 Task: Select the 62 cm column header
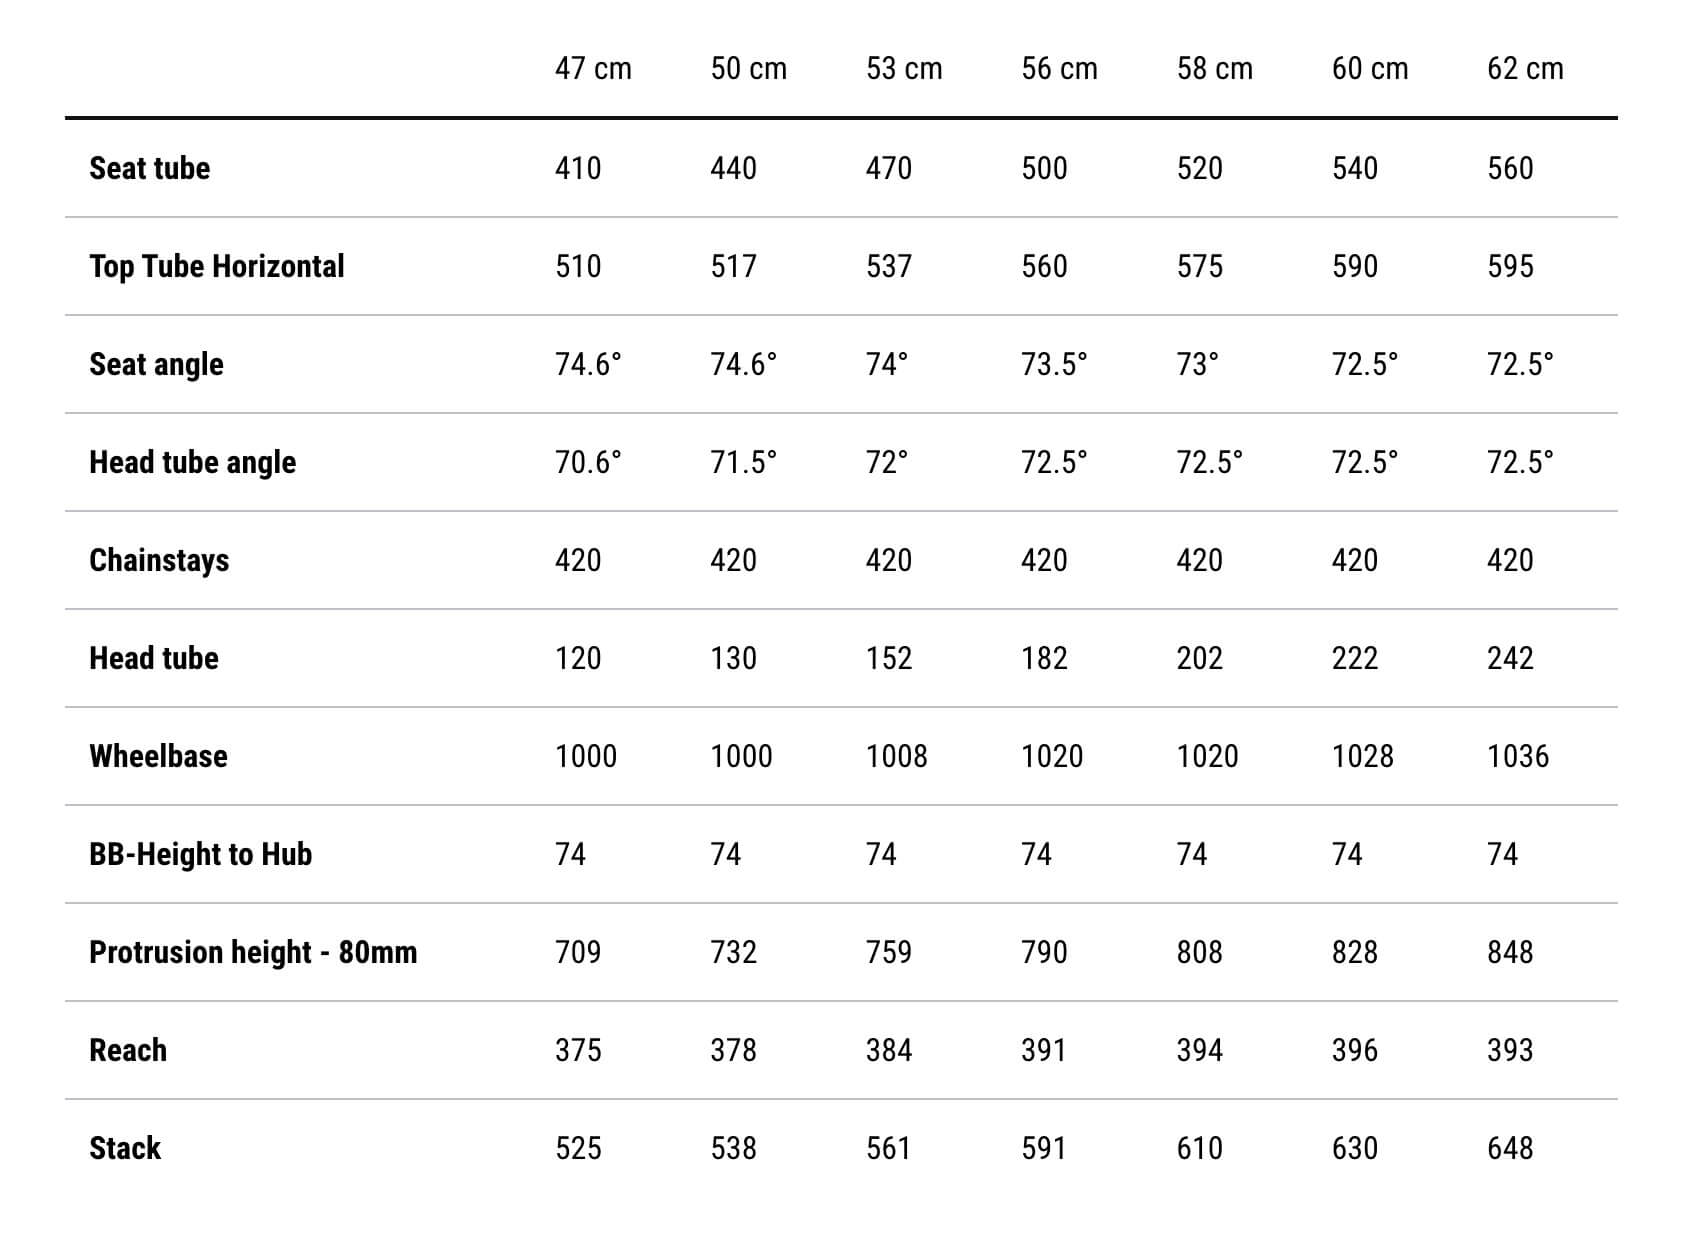[1525, 68]
